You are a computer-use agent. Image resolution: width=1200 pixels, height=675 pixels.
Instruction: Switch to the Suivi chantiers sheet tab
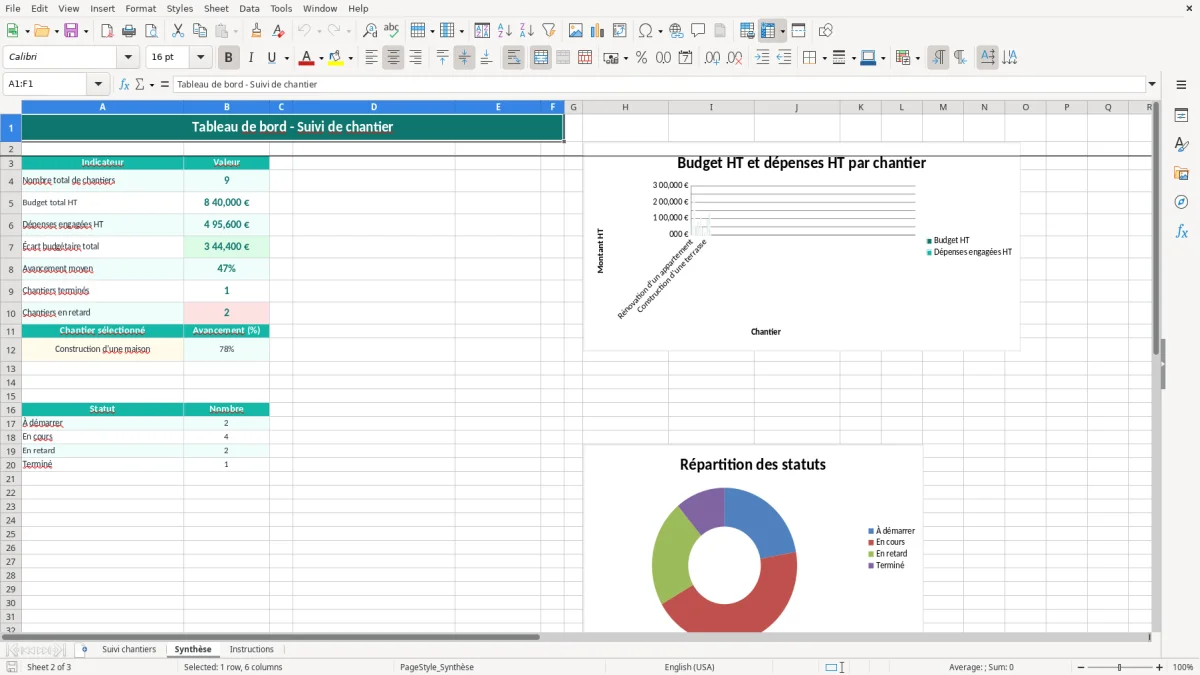(x=129, y=649)
